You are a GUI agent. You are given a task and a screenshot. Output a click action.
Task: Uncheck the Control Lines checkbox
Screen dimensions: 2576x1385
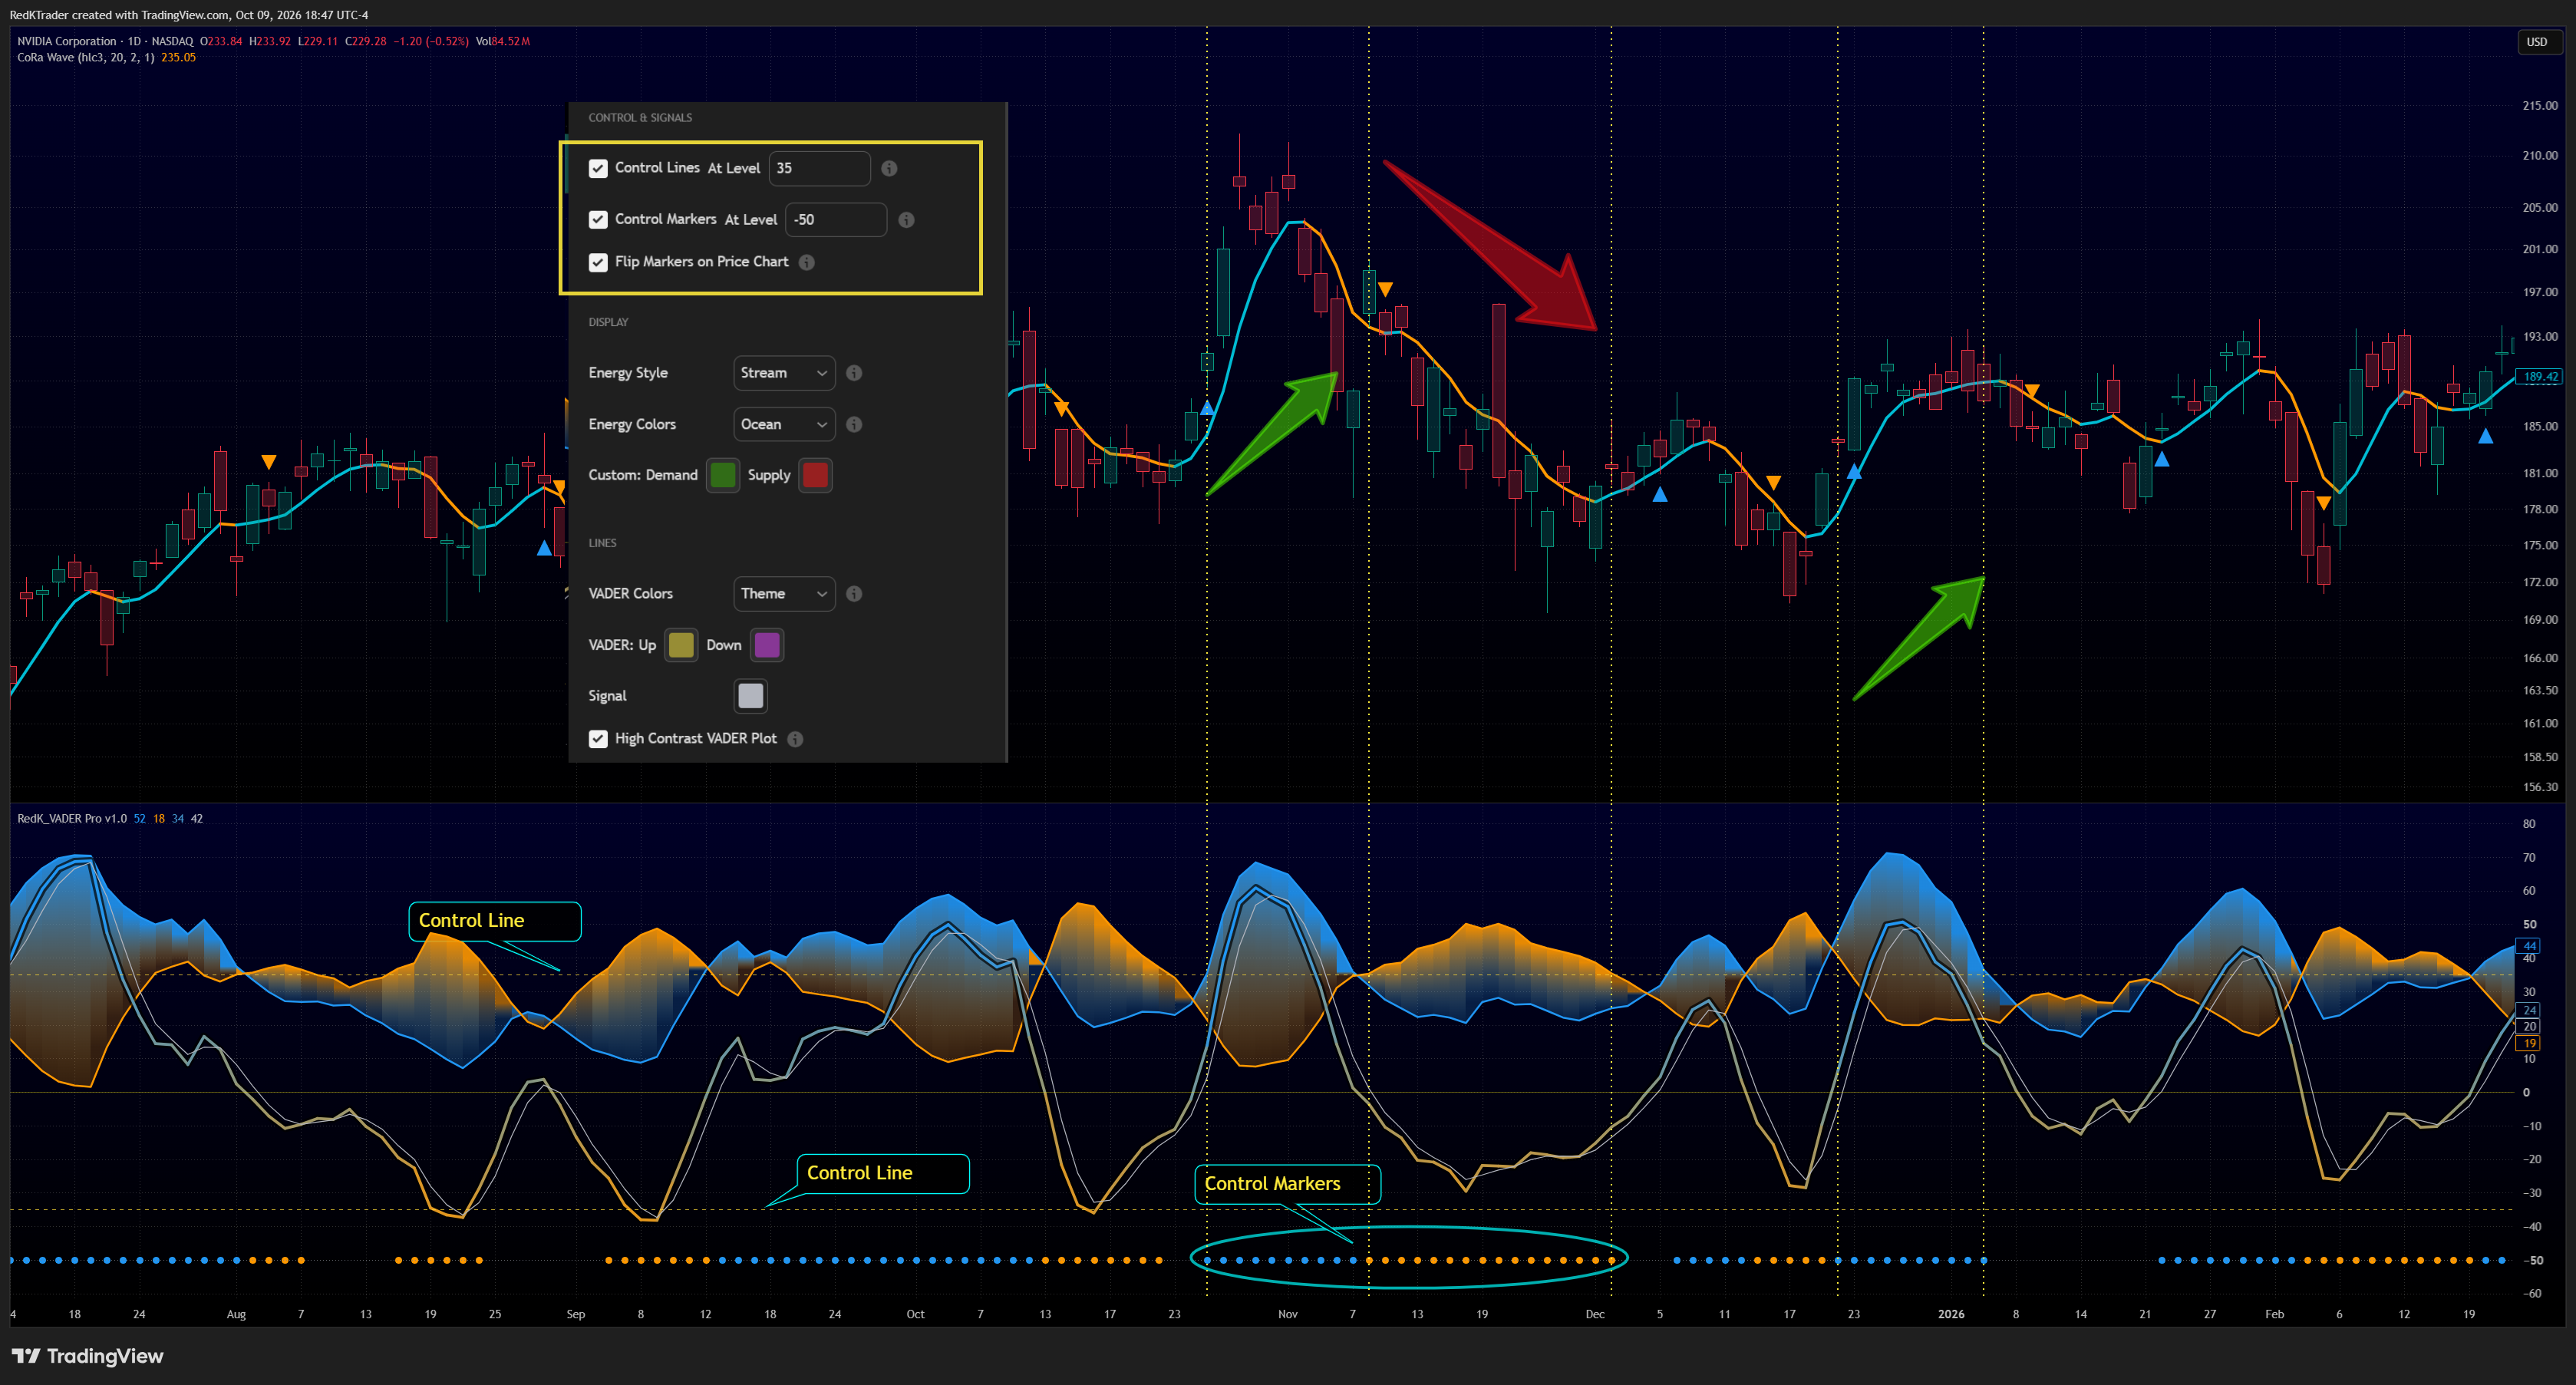tap(598, 168)
